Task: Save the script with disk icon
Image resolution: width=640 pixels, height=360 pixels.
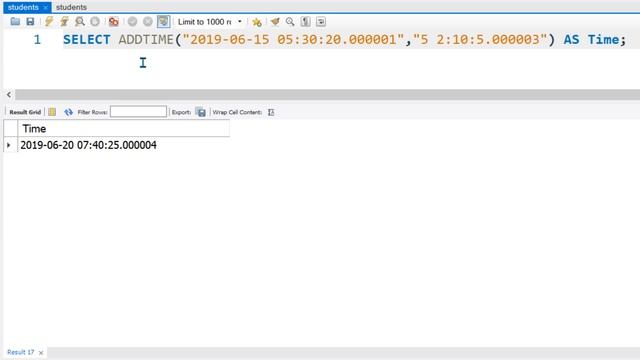Action: pyautogui.click(x=30, y=22)
